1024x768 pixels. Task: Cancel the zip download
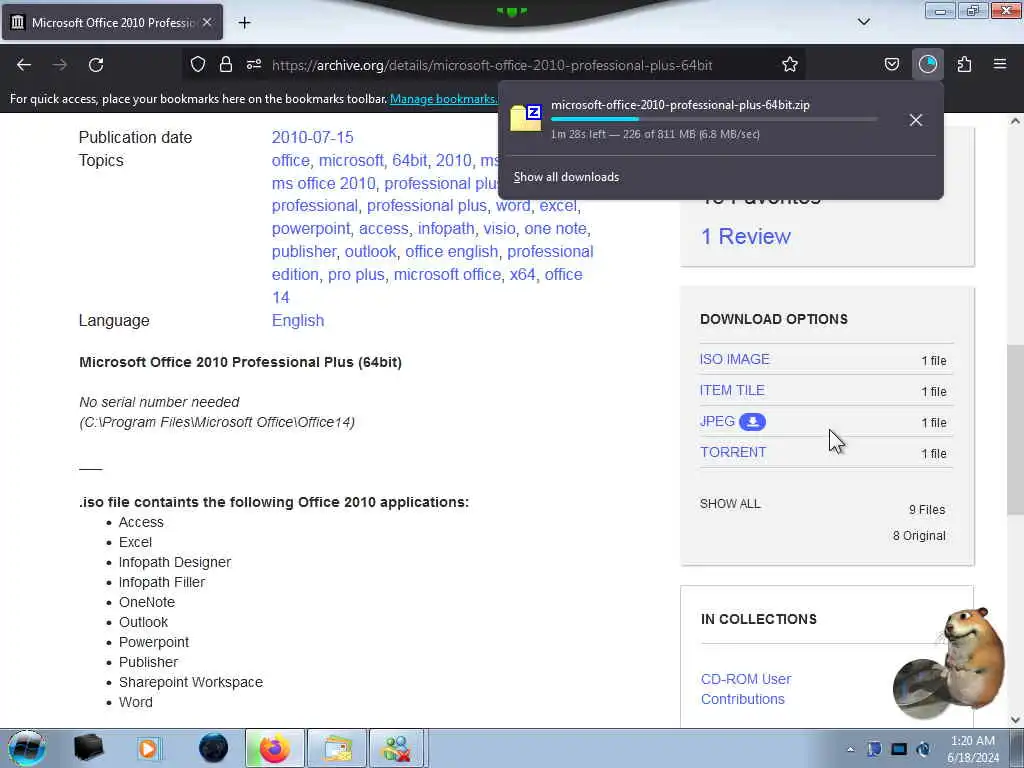coord(916,120)
